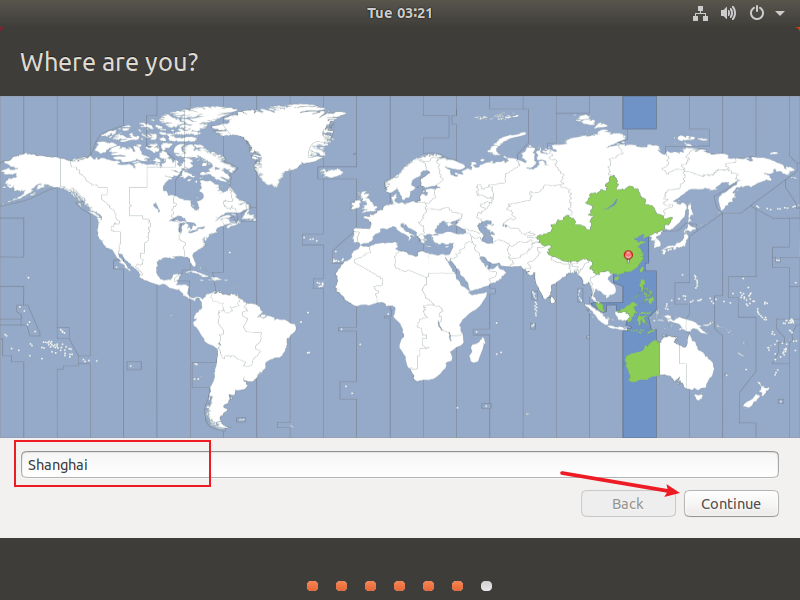Image resolution: width=800 pixels, height=600 pixels.
Task: Open the volume speaker icon
Action: 728,13
